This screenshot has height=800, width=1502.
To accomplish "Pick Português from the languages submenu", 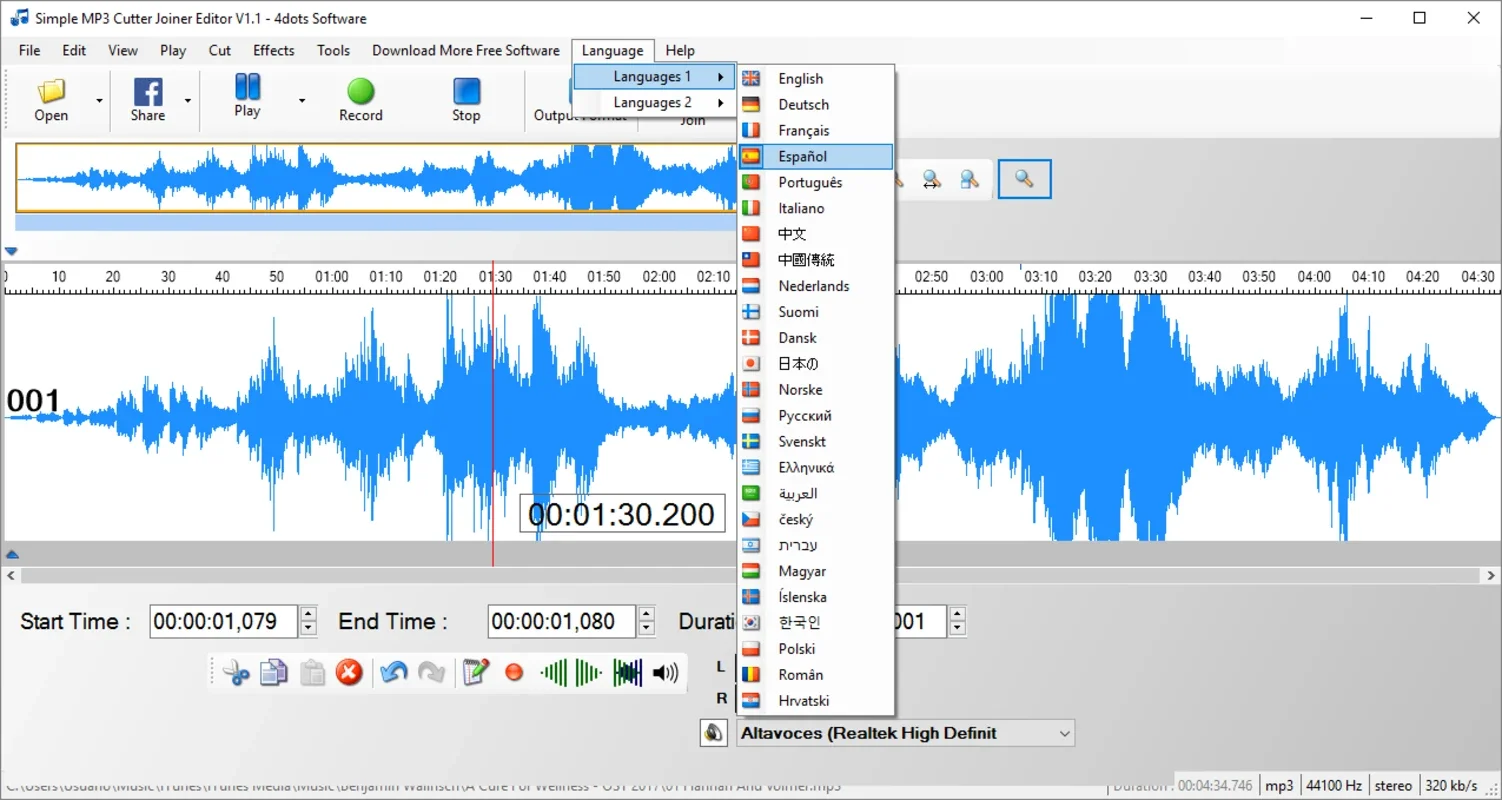I will pos(816,182).
